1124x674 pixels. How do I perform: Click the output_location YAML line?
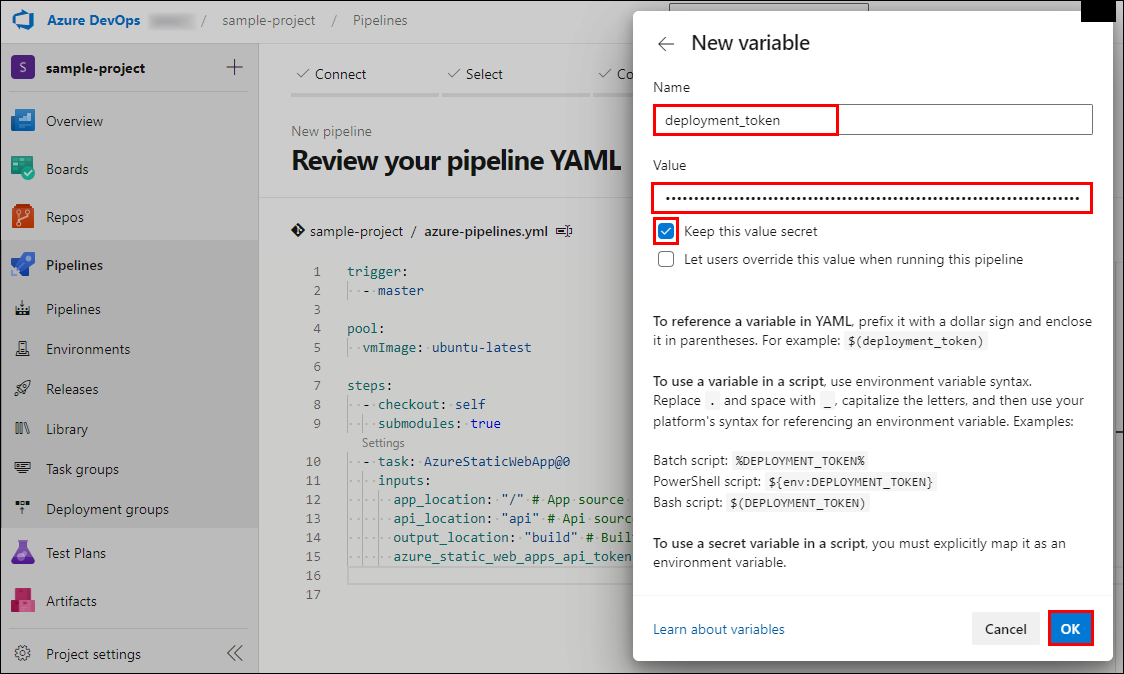point(513,538)
